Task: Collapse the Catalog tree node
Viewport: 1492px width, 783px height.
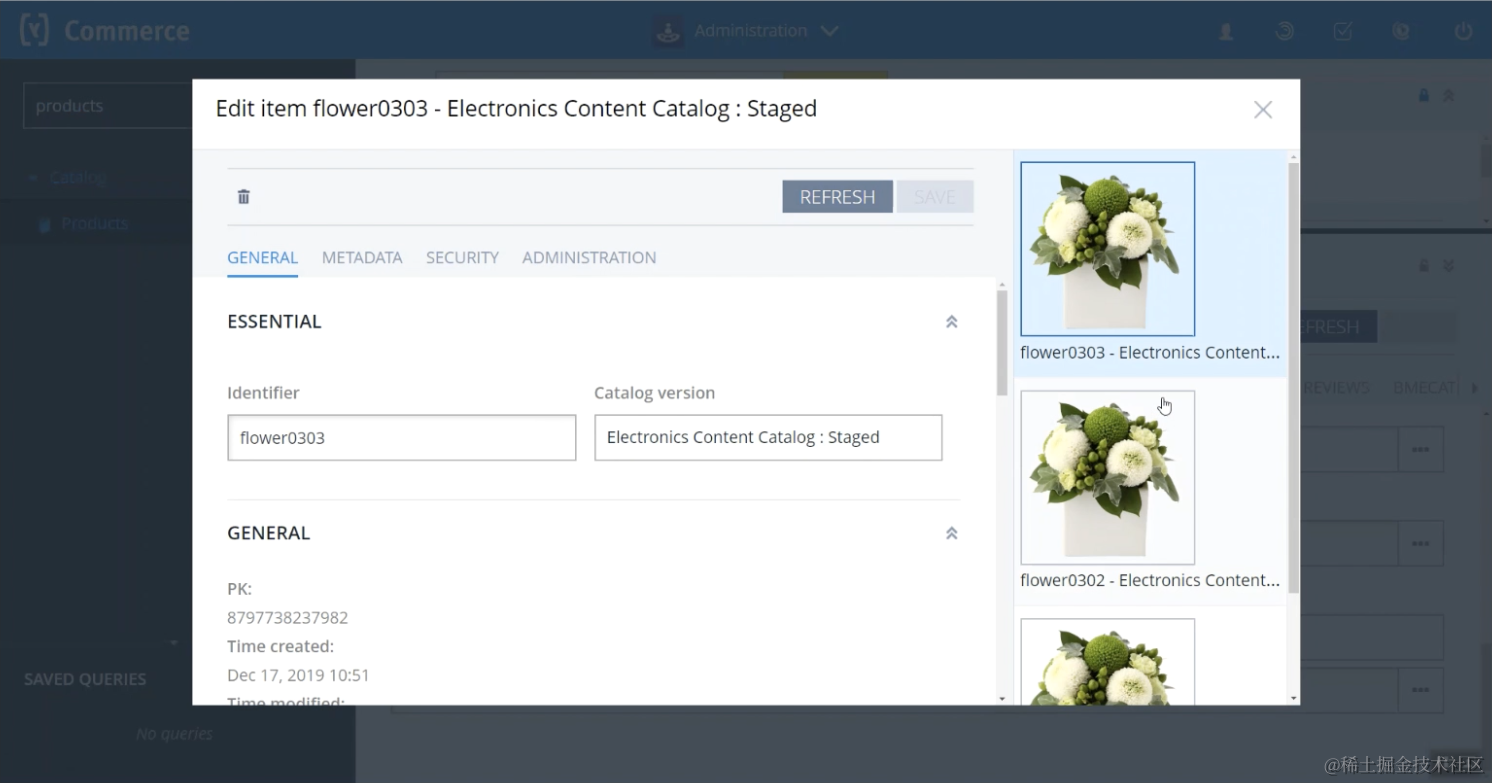Action: (x=33, y=177)
